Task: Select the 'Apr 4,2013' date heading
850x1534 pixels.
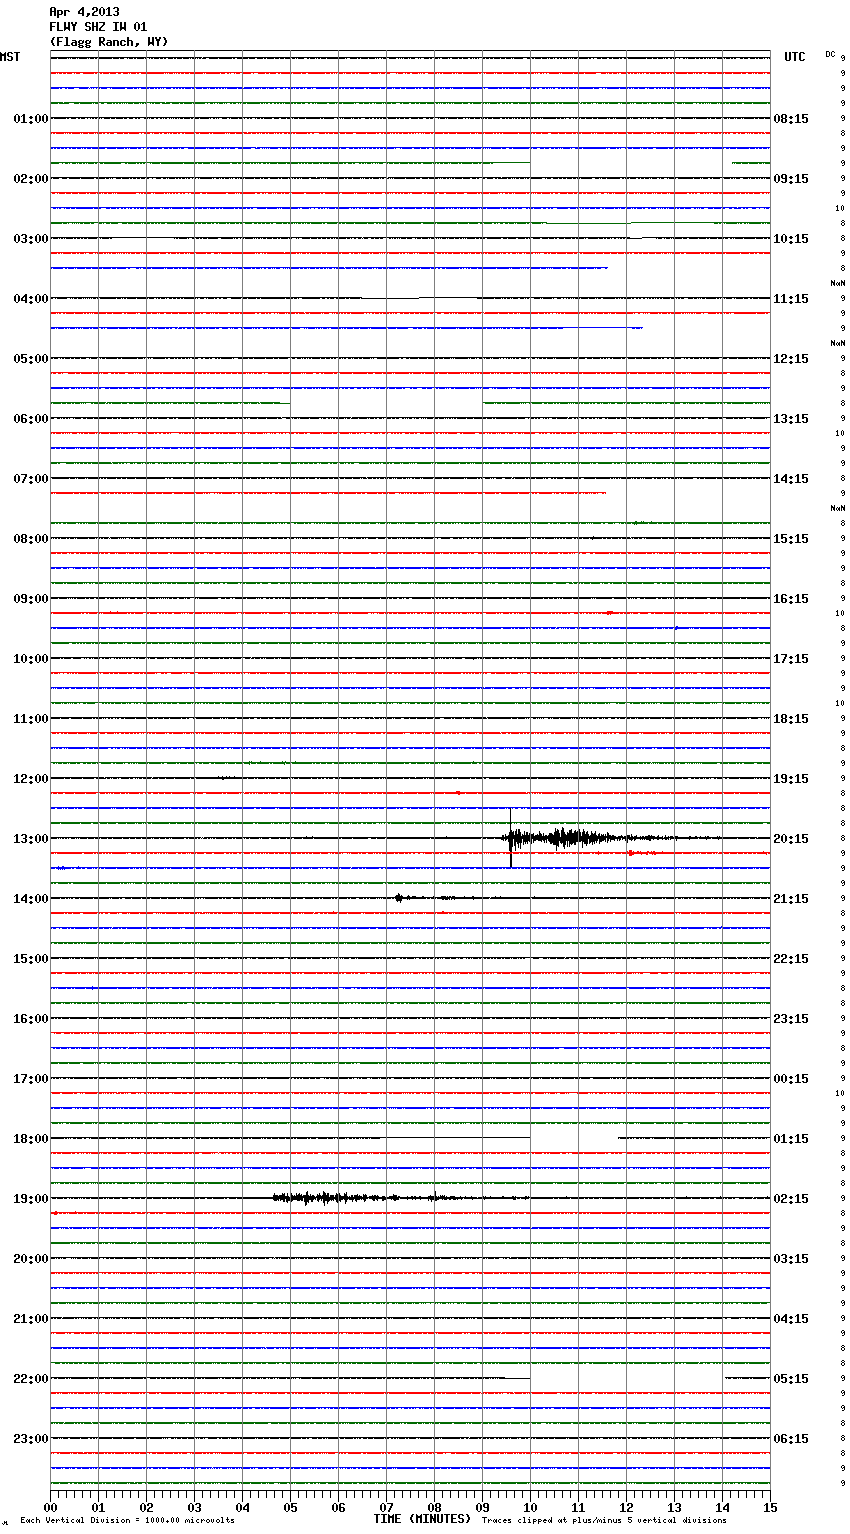Action: coord(84,12)
